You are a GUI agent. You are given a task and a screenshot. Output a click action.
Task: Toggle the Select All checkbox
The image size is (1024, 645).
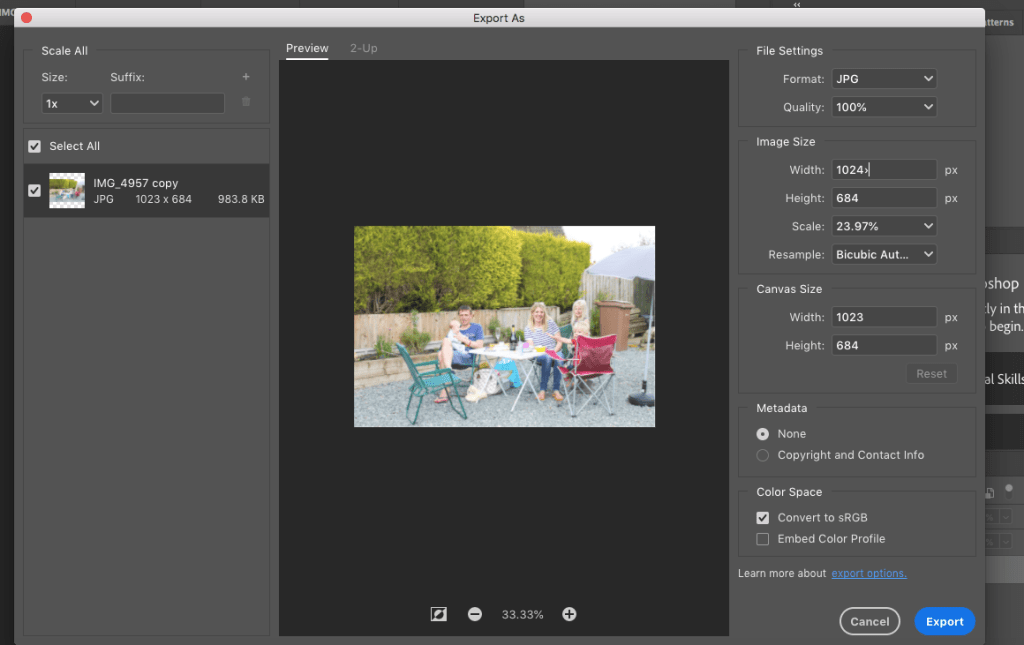coord(35,146)
